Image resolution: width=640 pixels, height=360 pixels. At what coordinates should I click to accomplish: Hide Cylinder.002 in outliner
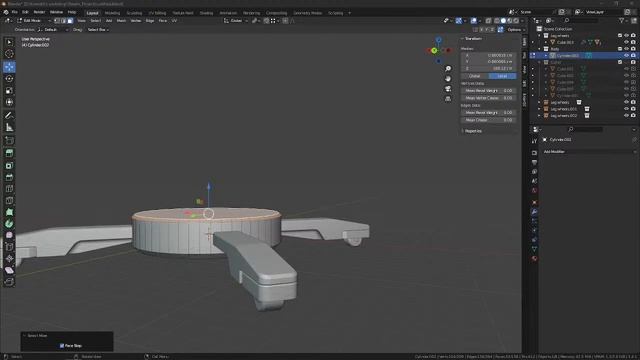coord(627,56)
